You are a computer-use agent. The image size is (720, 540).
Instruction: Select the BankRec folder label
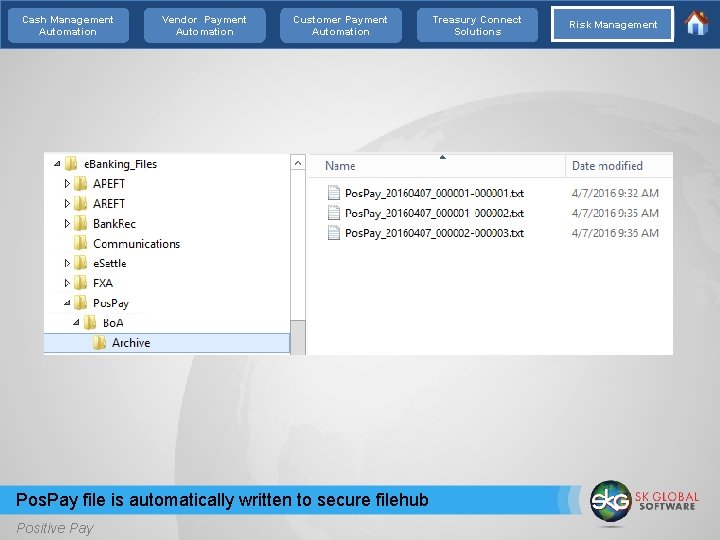114,224
